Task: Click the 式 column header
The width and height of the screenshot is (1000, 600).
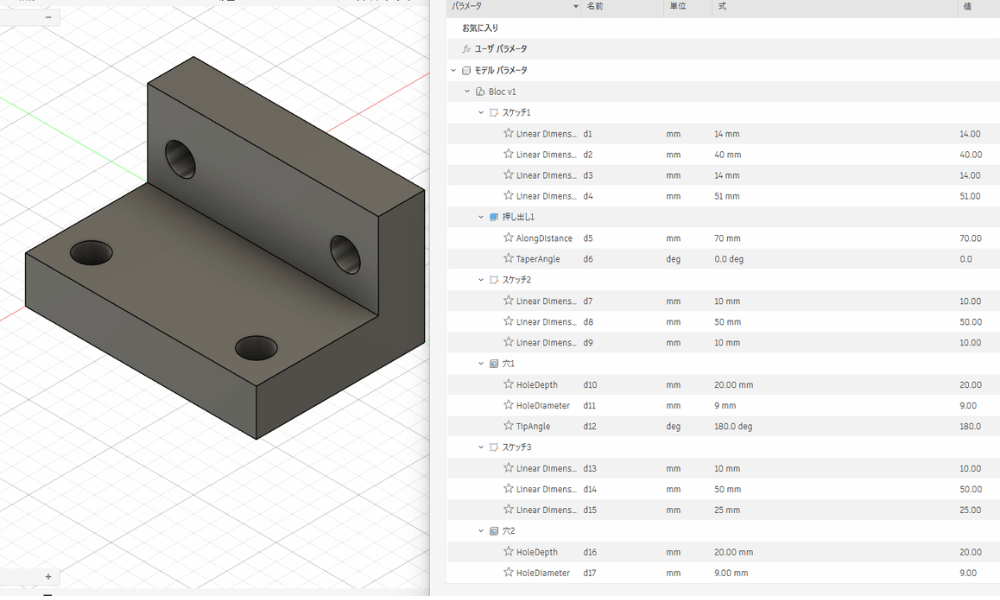Action: (722, 7)
